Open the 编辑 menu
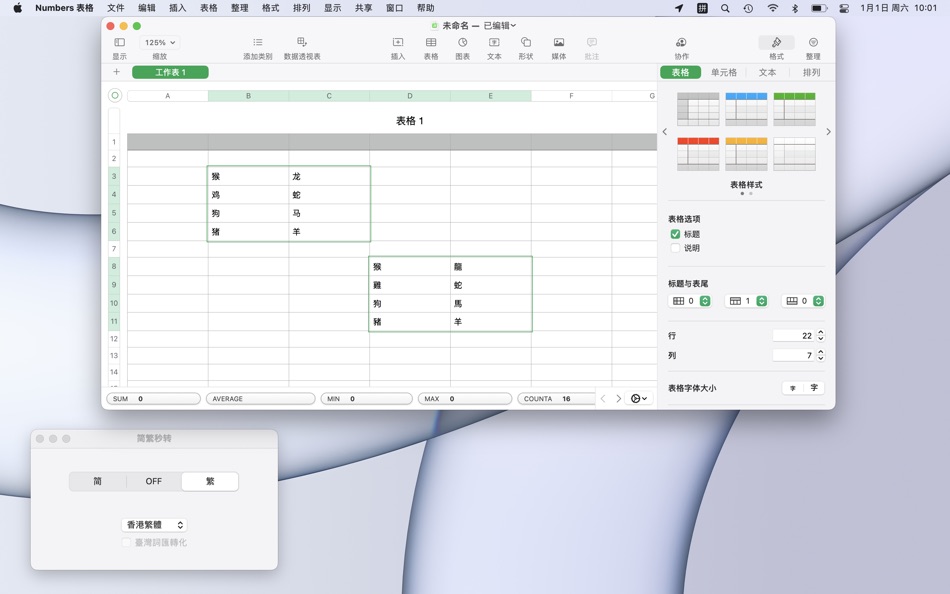950x594 pixels. click(147, 8)
